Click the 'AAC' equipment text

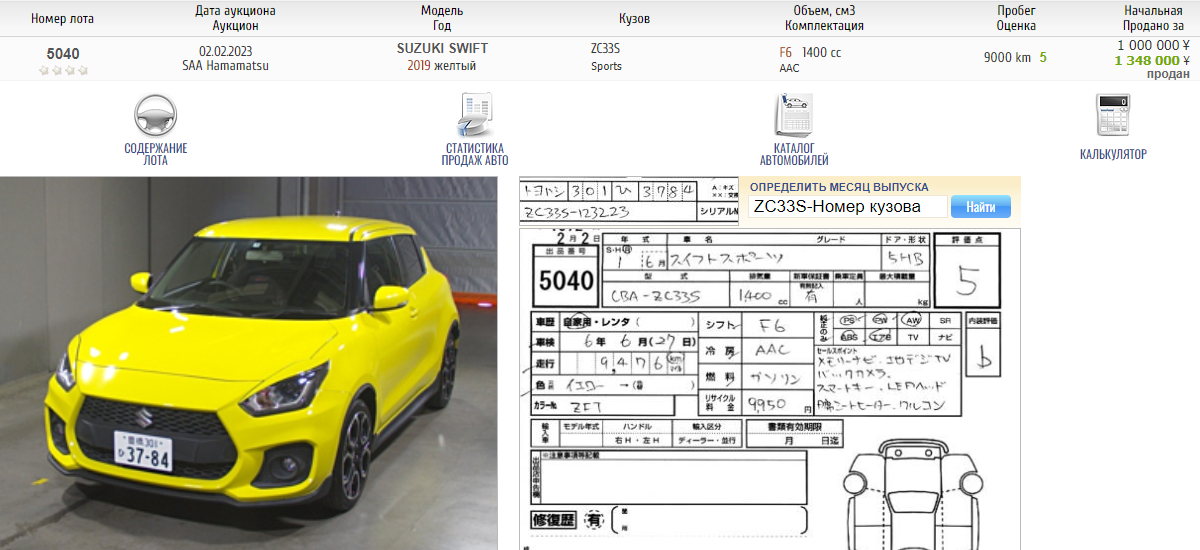[789, 69]
